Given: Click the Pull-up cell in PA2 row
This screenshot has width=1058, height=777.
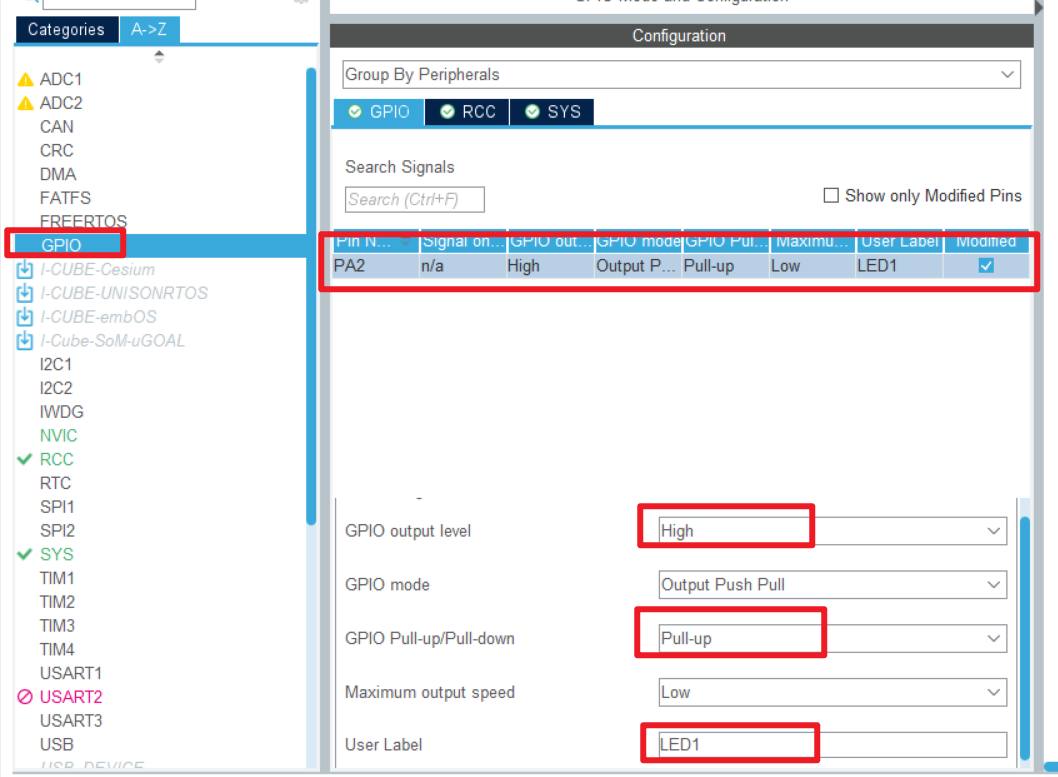Looking at the screenshot, I should (725, 266).
